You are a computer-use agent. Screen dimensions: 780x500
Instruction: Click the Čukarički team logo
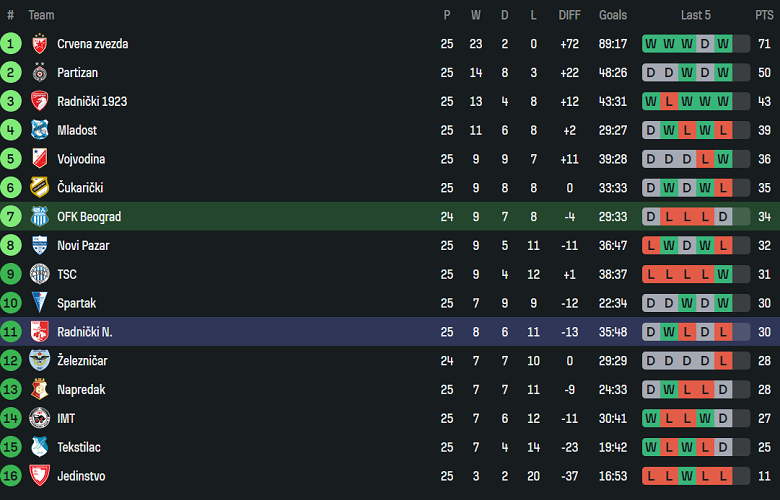pyautogui.click(x=39, y=188)
